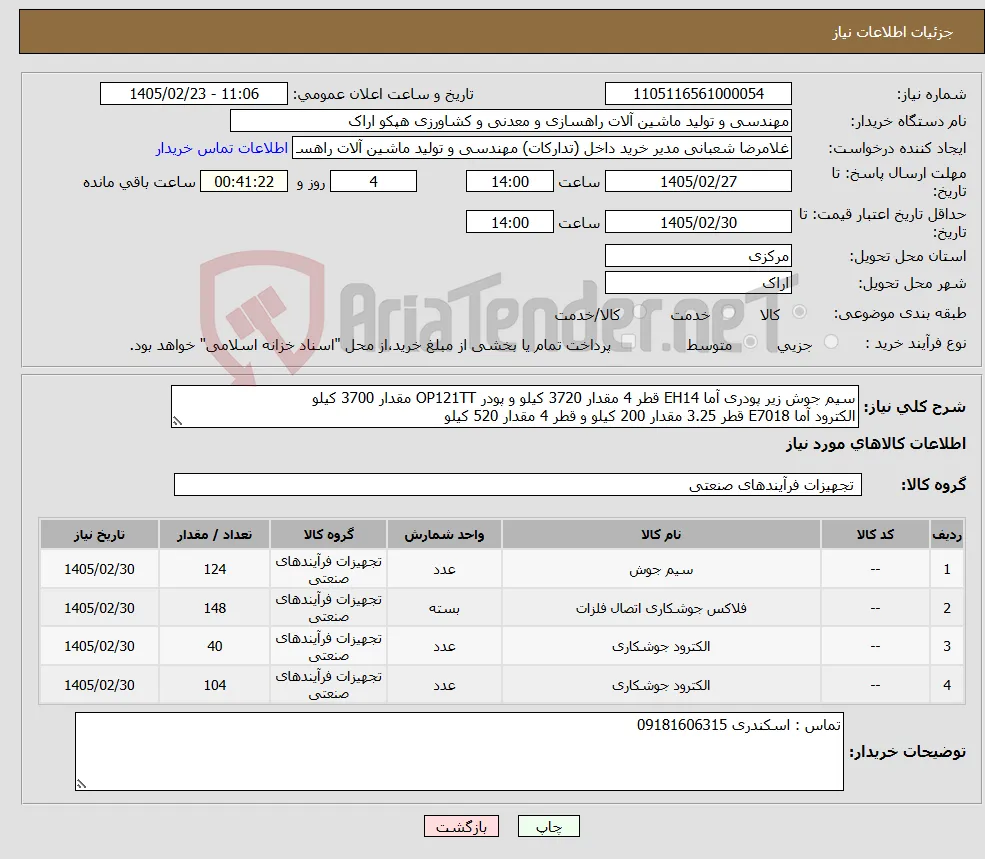985x859 pixels.
Task: Click the price validity date 1405/02/30 field
Action: 698,222
